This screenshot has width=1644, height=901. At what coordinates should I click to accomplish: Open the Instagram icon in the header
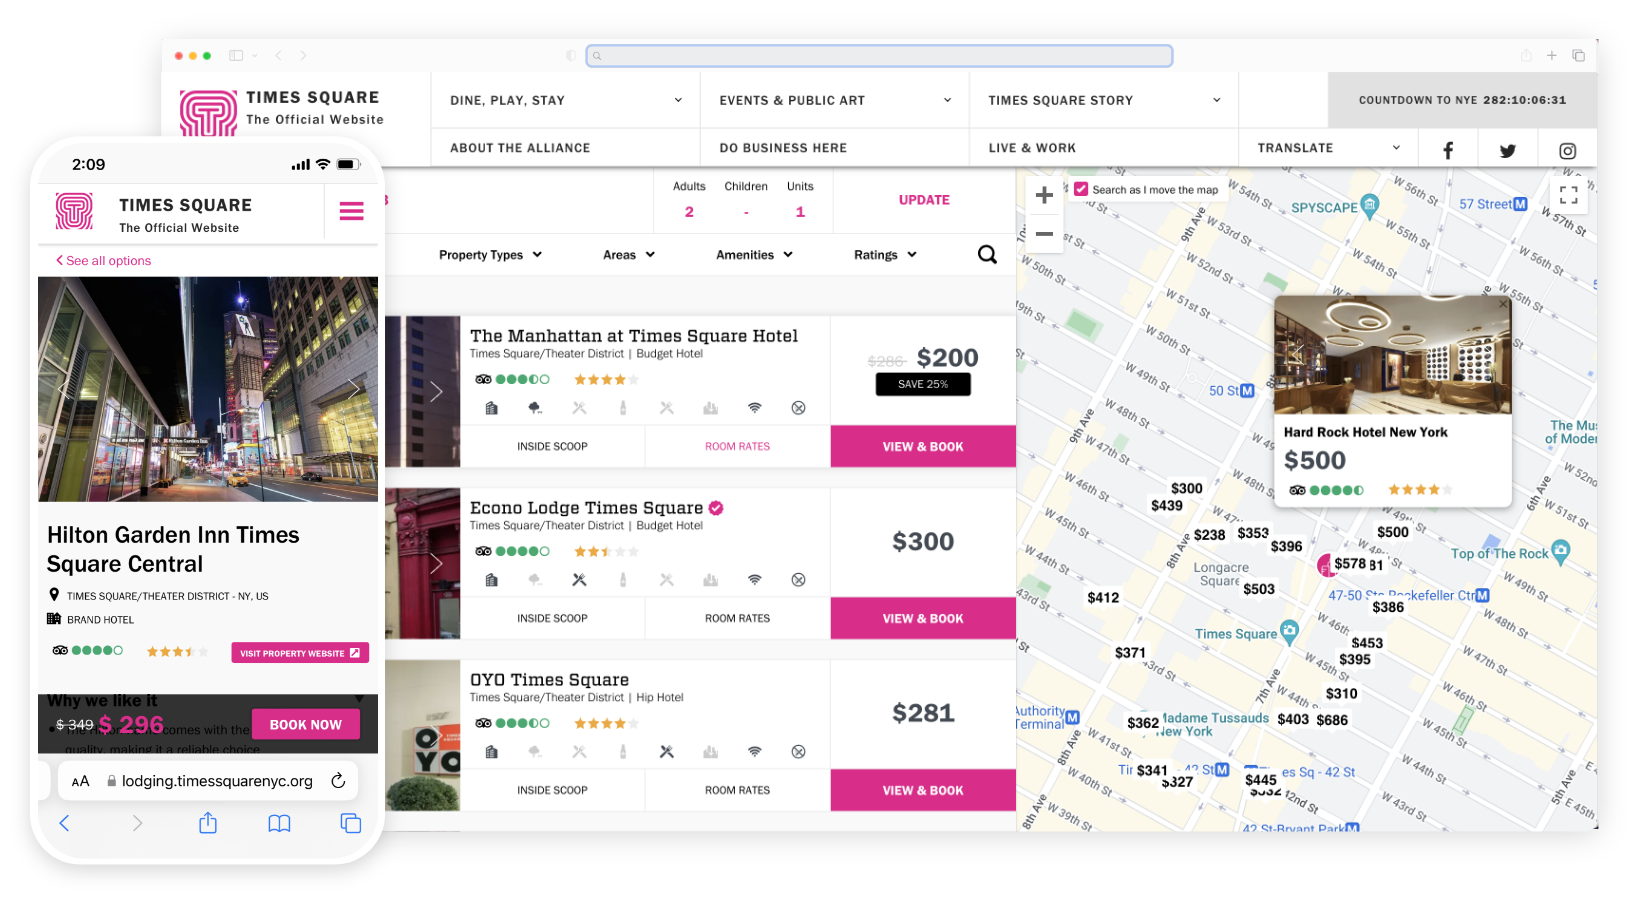click(x=1567, y=151)
